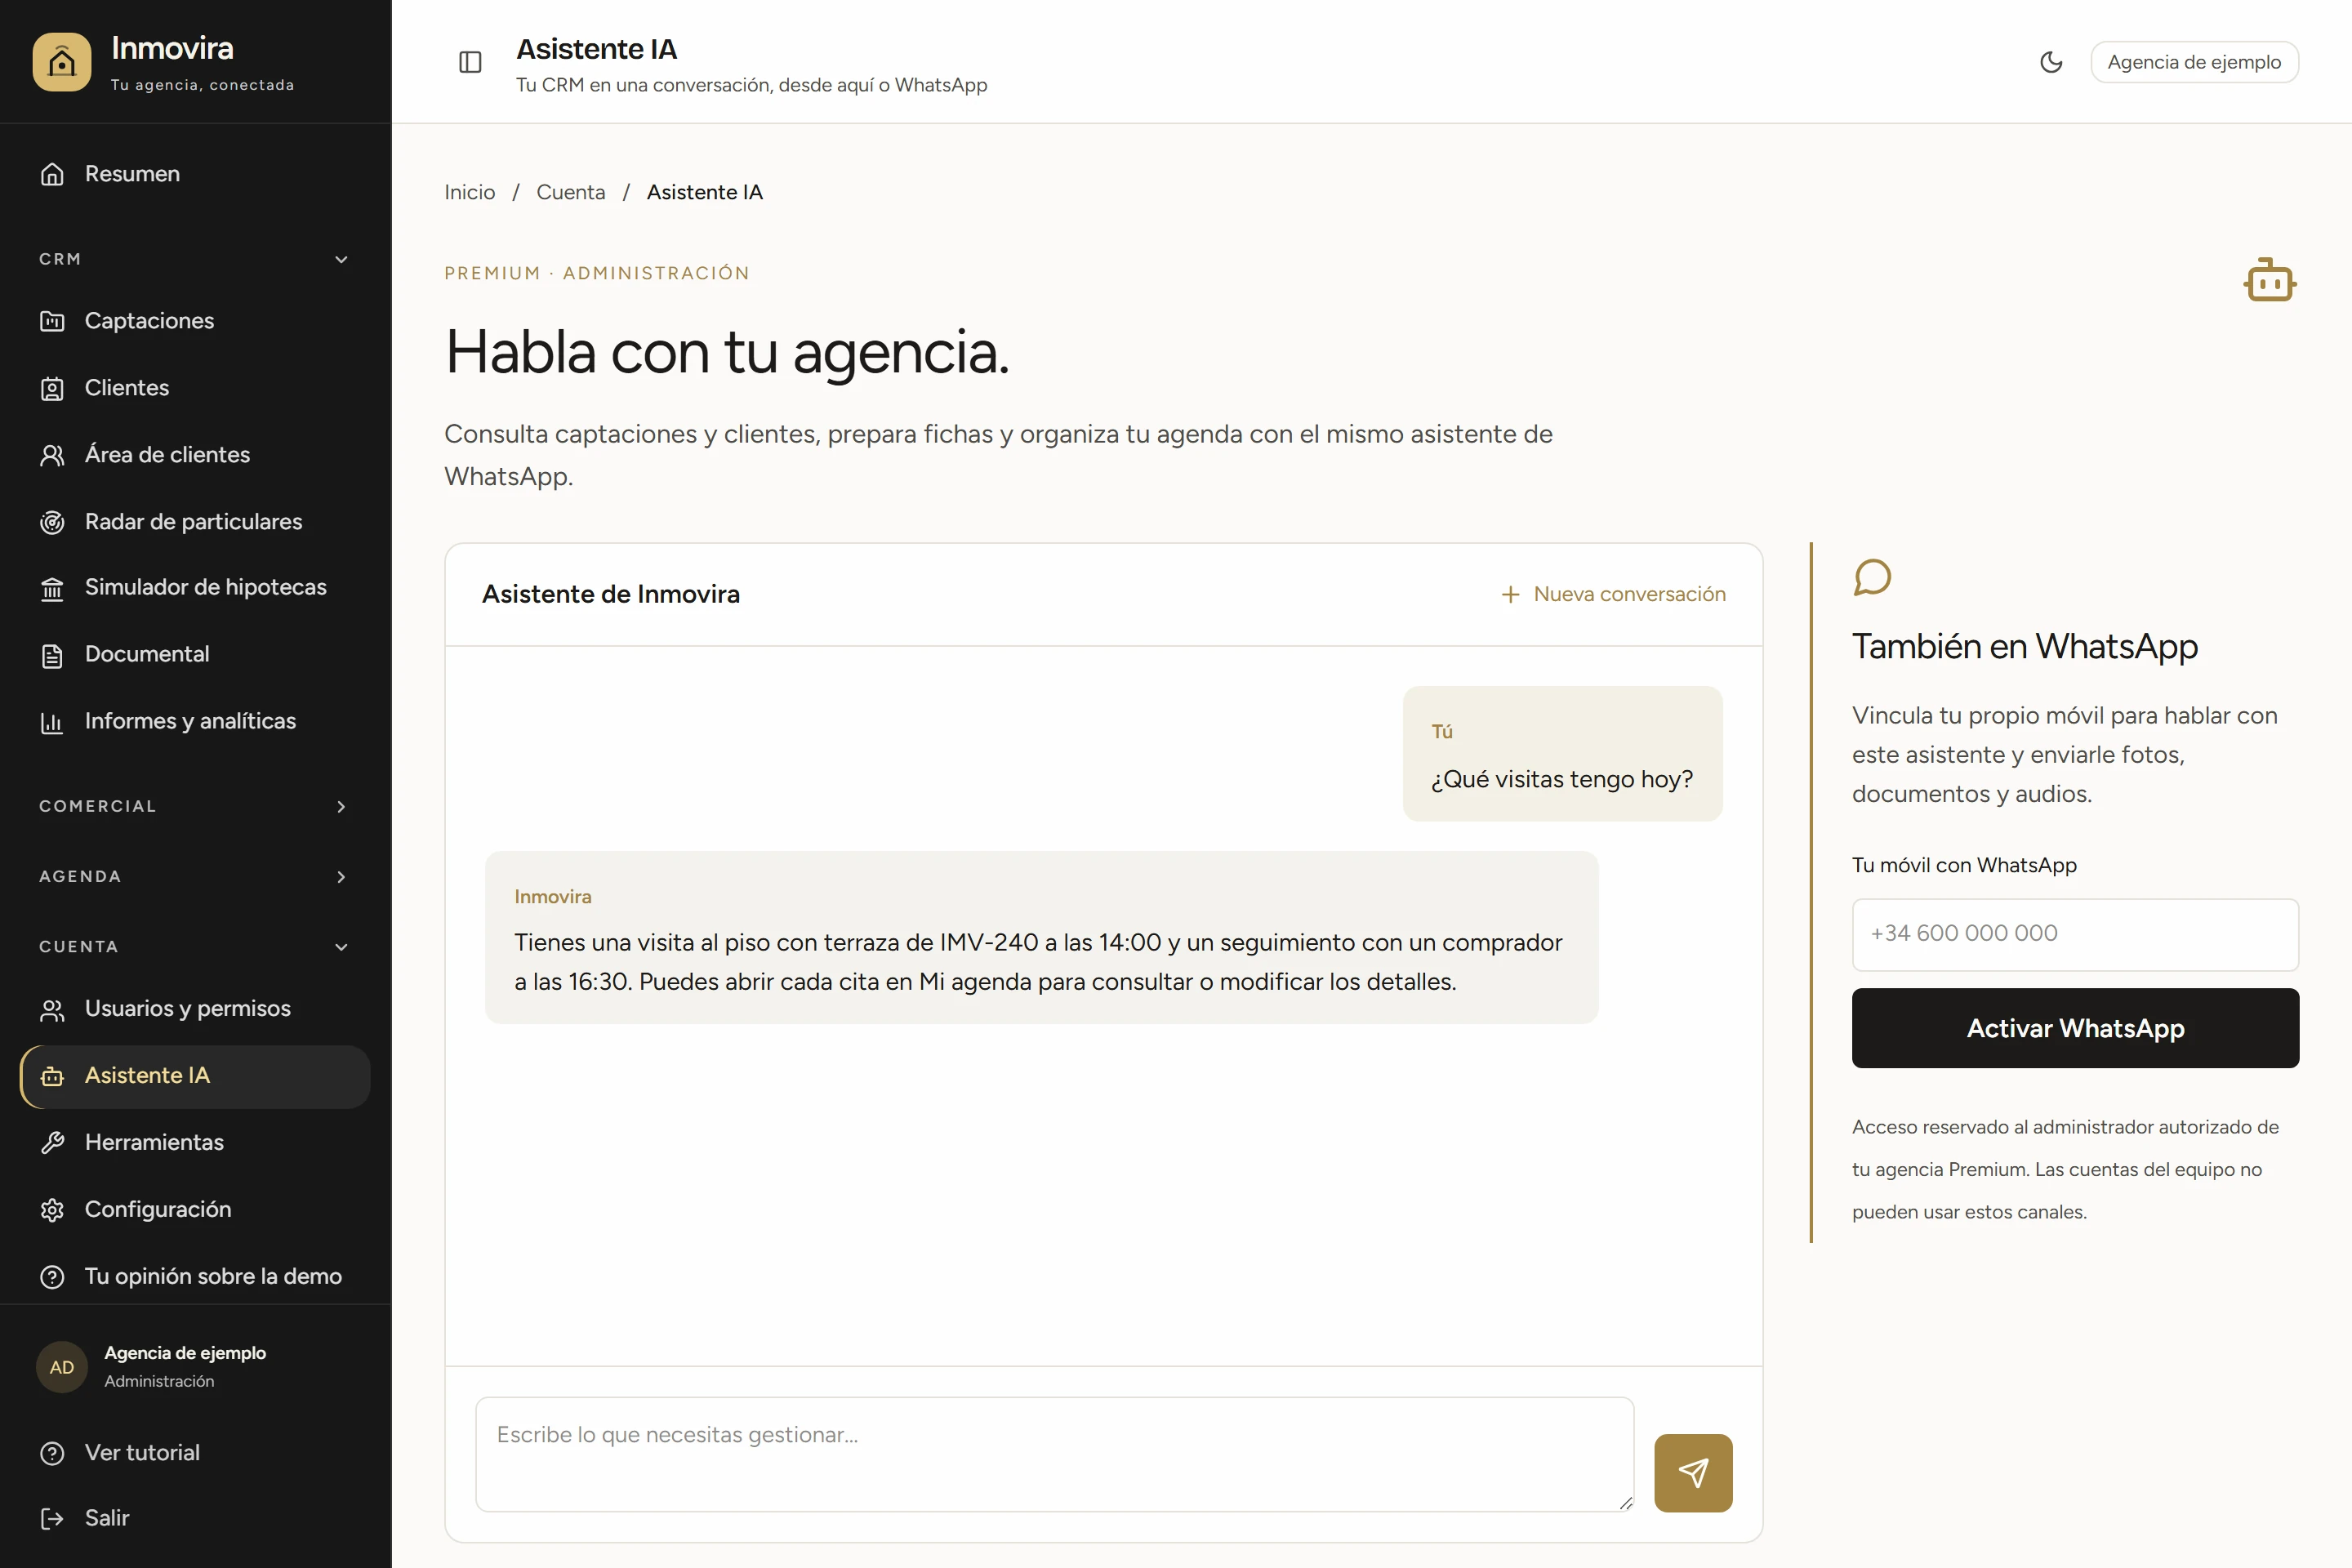The height and width of the screenshot is (1568, 2352).
Task: Focus the WhatsApp phone number field
Action: click(x=2075, y=934)
